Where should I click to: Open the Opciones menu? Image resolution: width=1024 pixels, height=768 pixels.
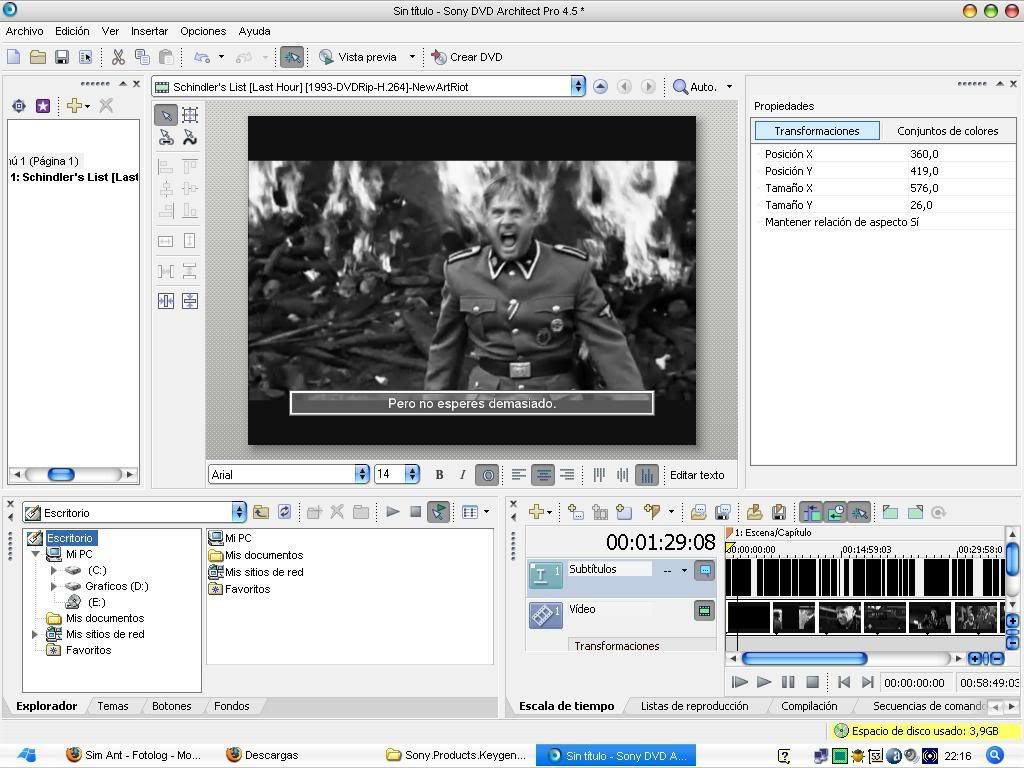203,31
